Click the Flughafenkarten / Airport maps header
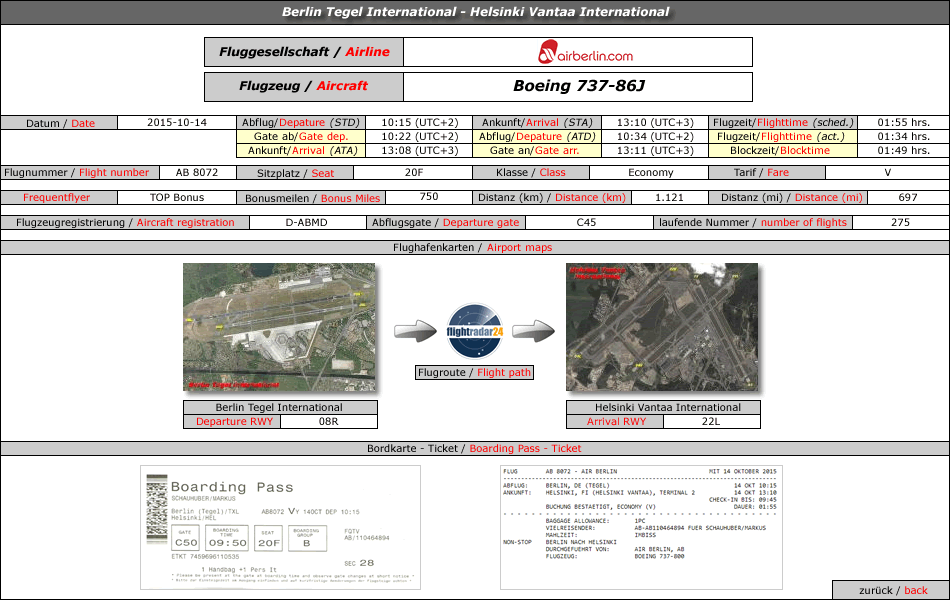 pos(473,247)
